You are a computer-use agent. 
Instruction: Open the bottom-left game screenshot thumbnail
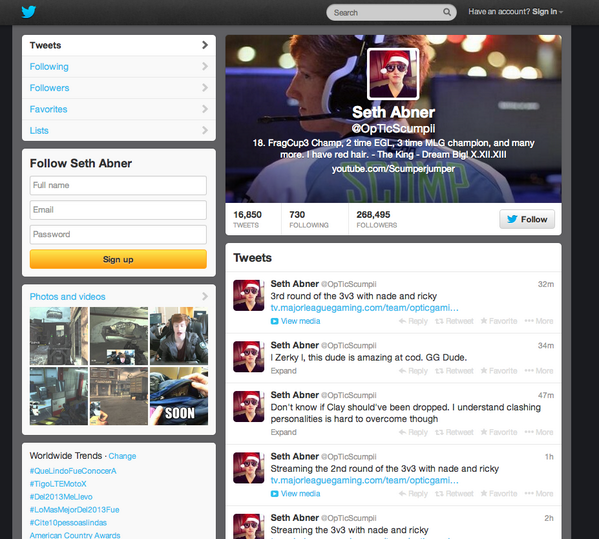pos(59,396)
